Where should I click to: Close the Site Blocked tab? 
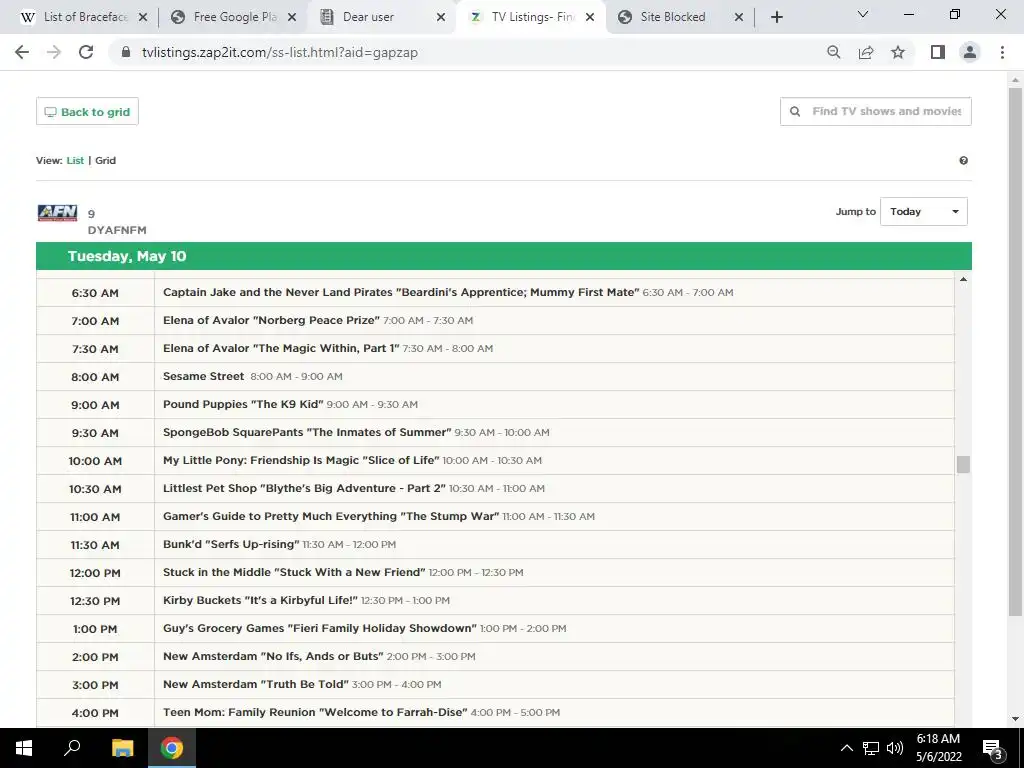tap(739, 17)
